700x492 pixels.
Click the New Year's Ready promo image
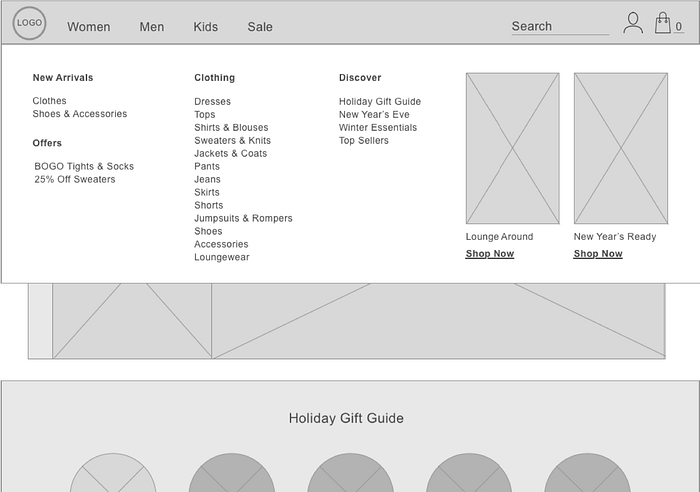pyautogui.click(x=621, y=148)
